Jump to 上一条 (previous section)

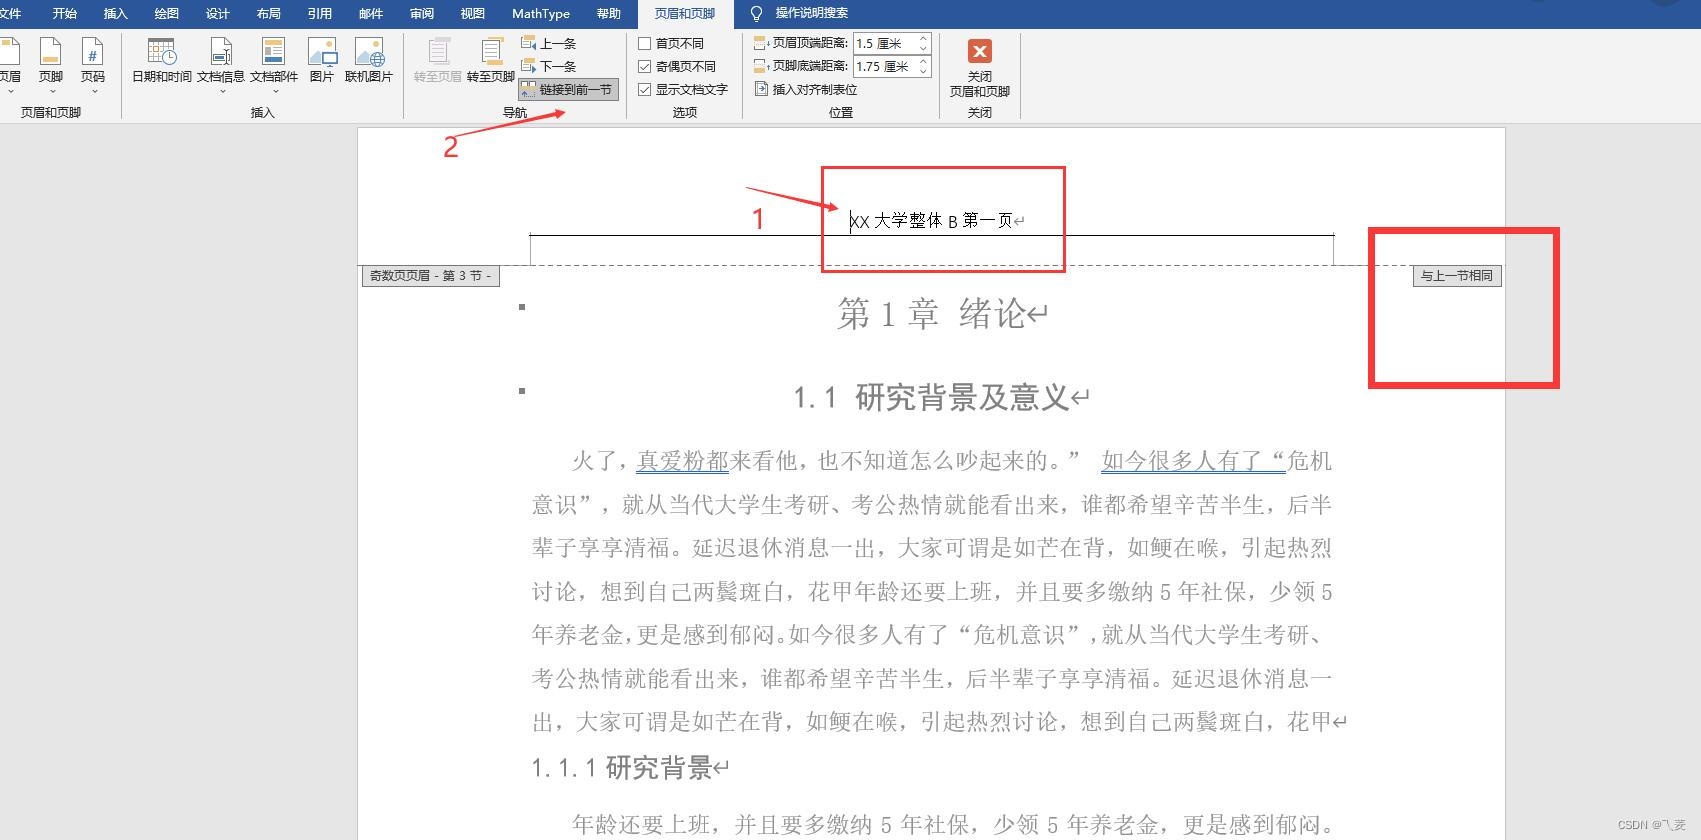pos(549,44)
